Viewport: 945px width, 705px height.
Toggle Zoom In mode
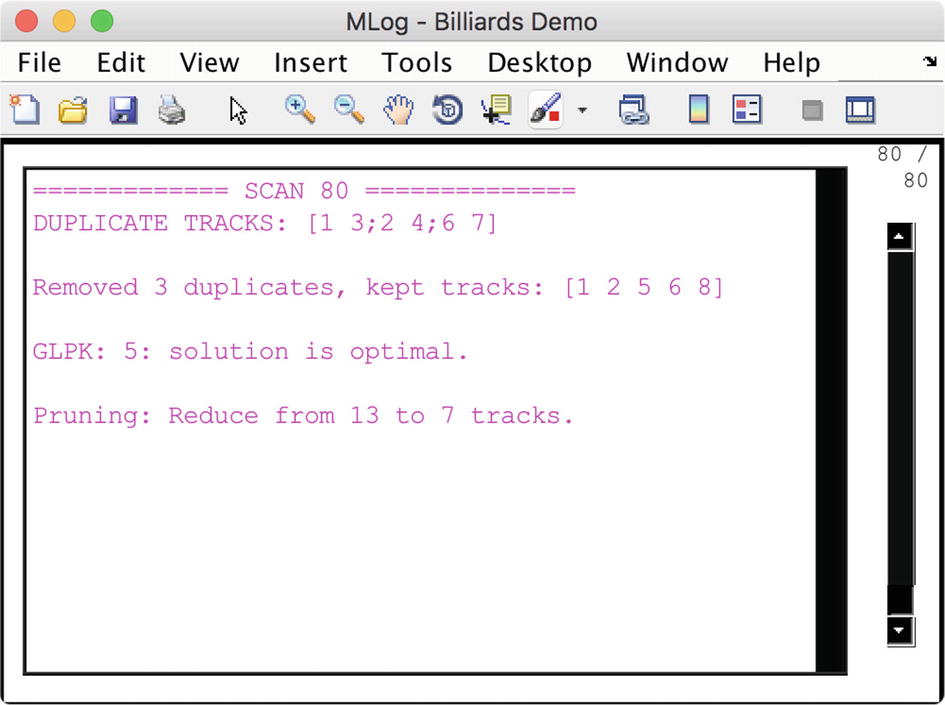pos(299,110)
